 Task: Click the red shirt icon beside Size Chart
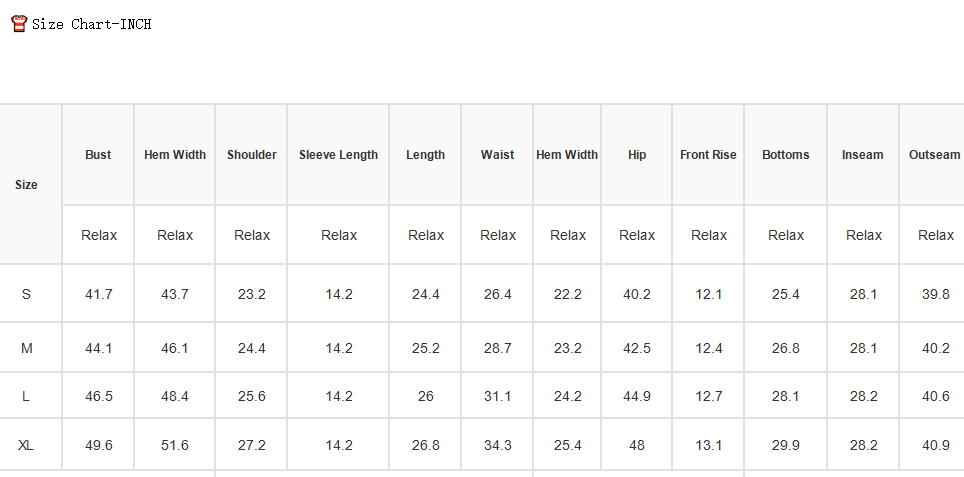[19, 24]
